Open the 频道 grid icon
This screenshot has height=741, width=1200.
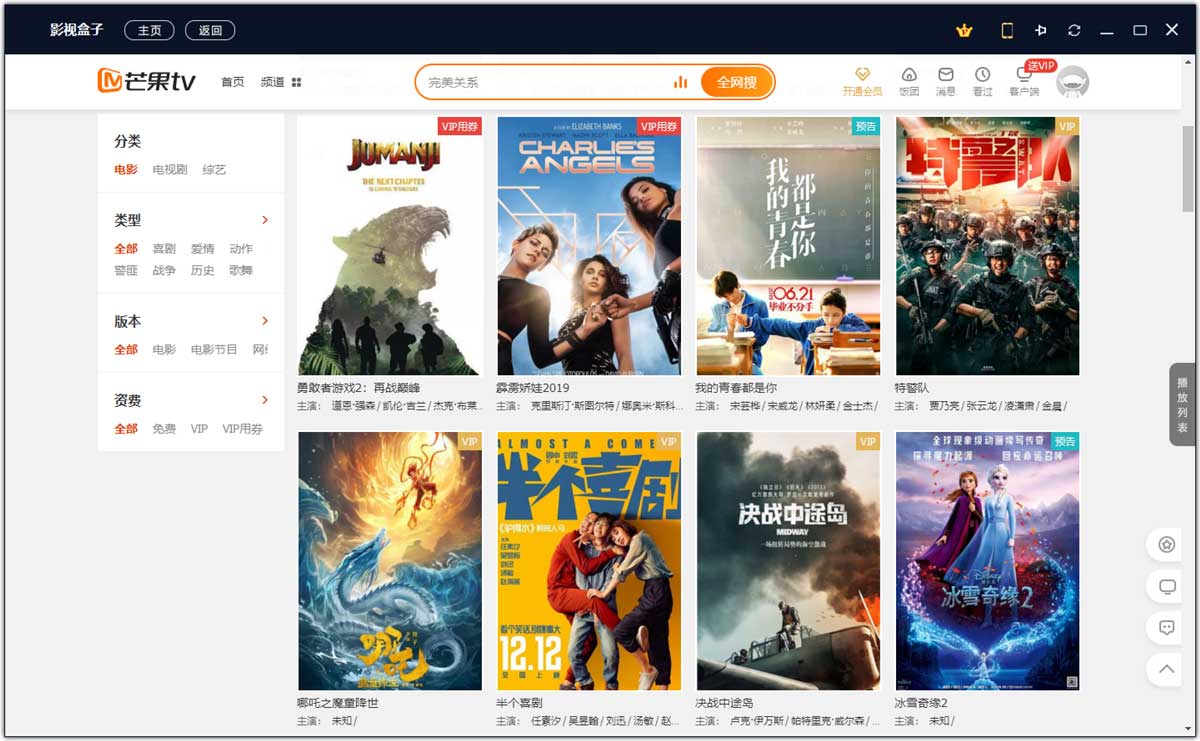pos(296,82)
